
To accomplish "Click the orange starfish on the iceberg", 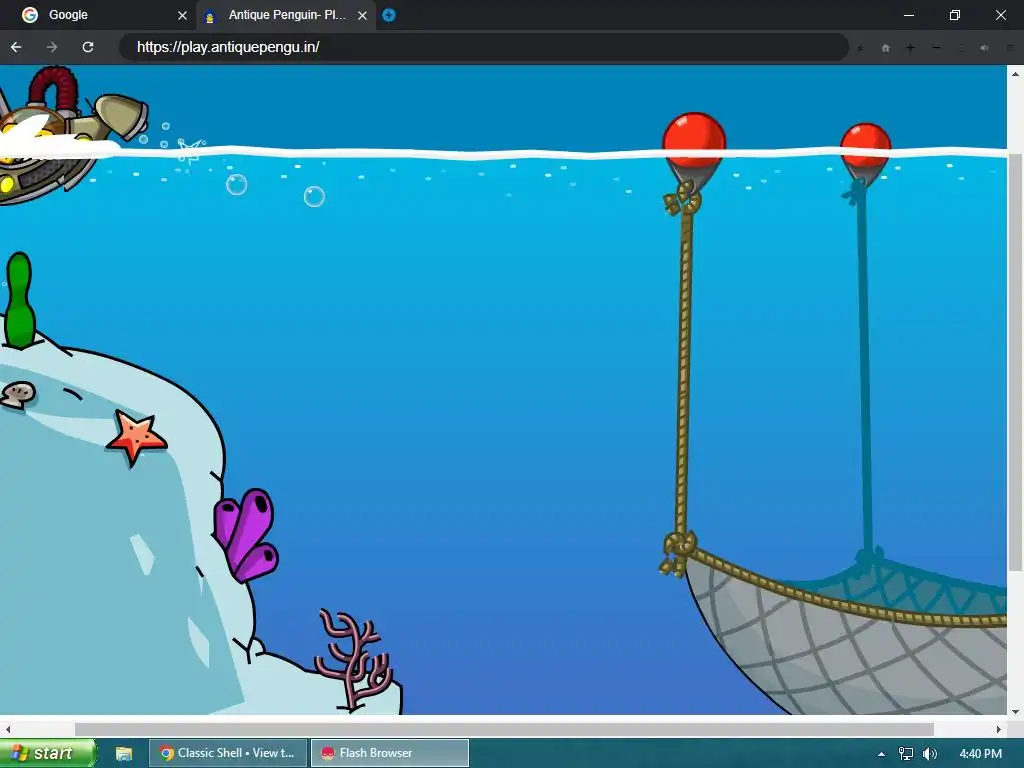I will pyautogui.click(x=136, y=437).
